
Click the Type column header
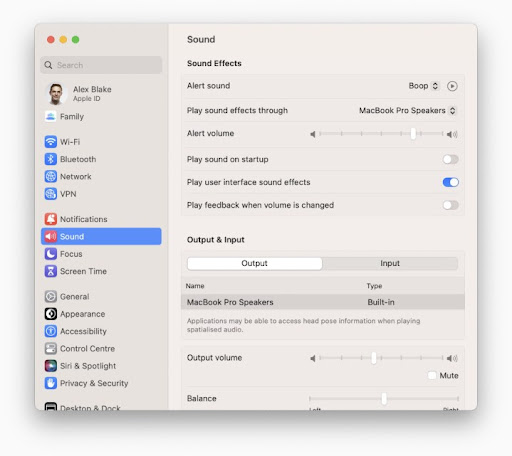[374, 286]
